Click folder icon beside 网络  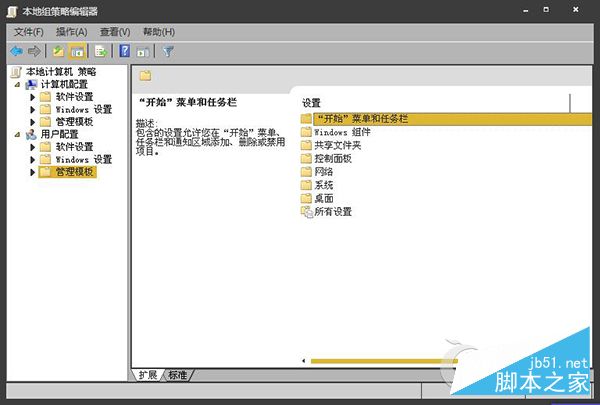click(306, 172)
